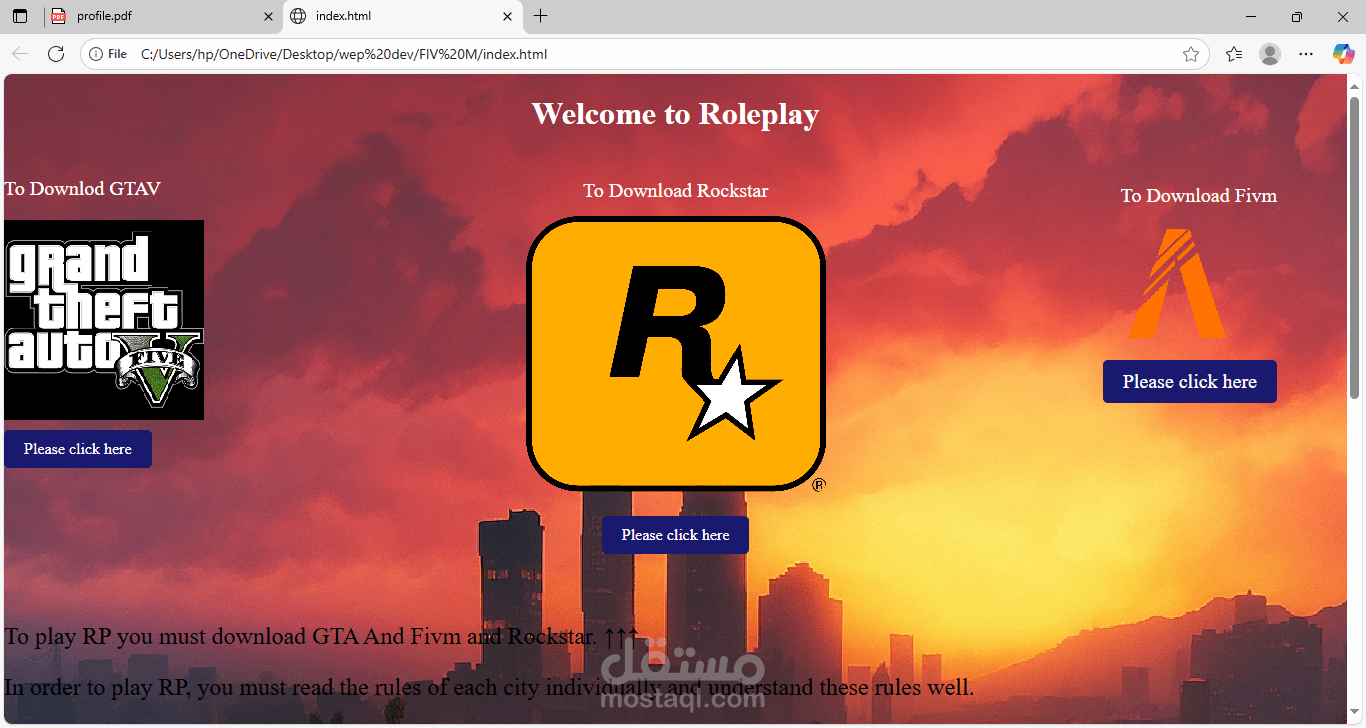Add this page to favorites
Viewport: 1366px width, 728px height.
click(x=1191, y=54)
